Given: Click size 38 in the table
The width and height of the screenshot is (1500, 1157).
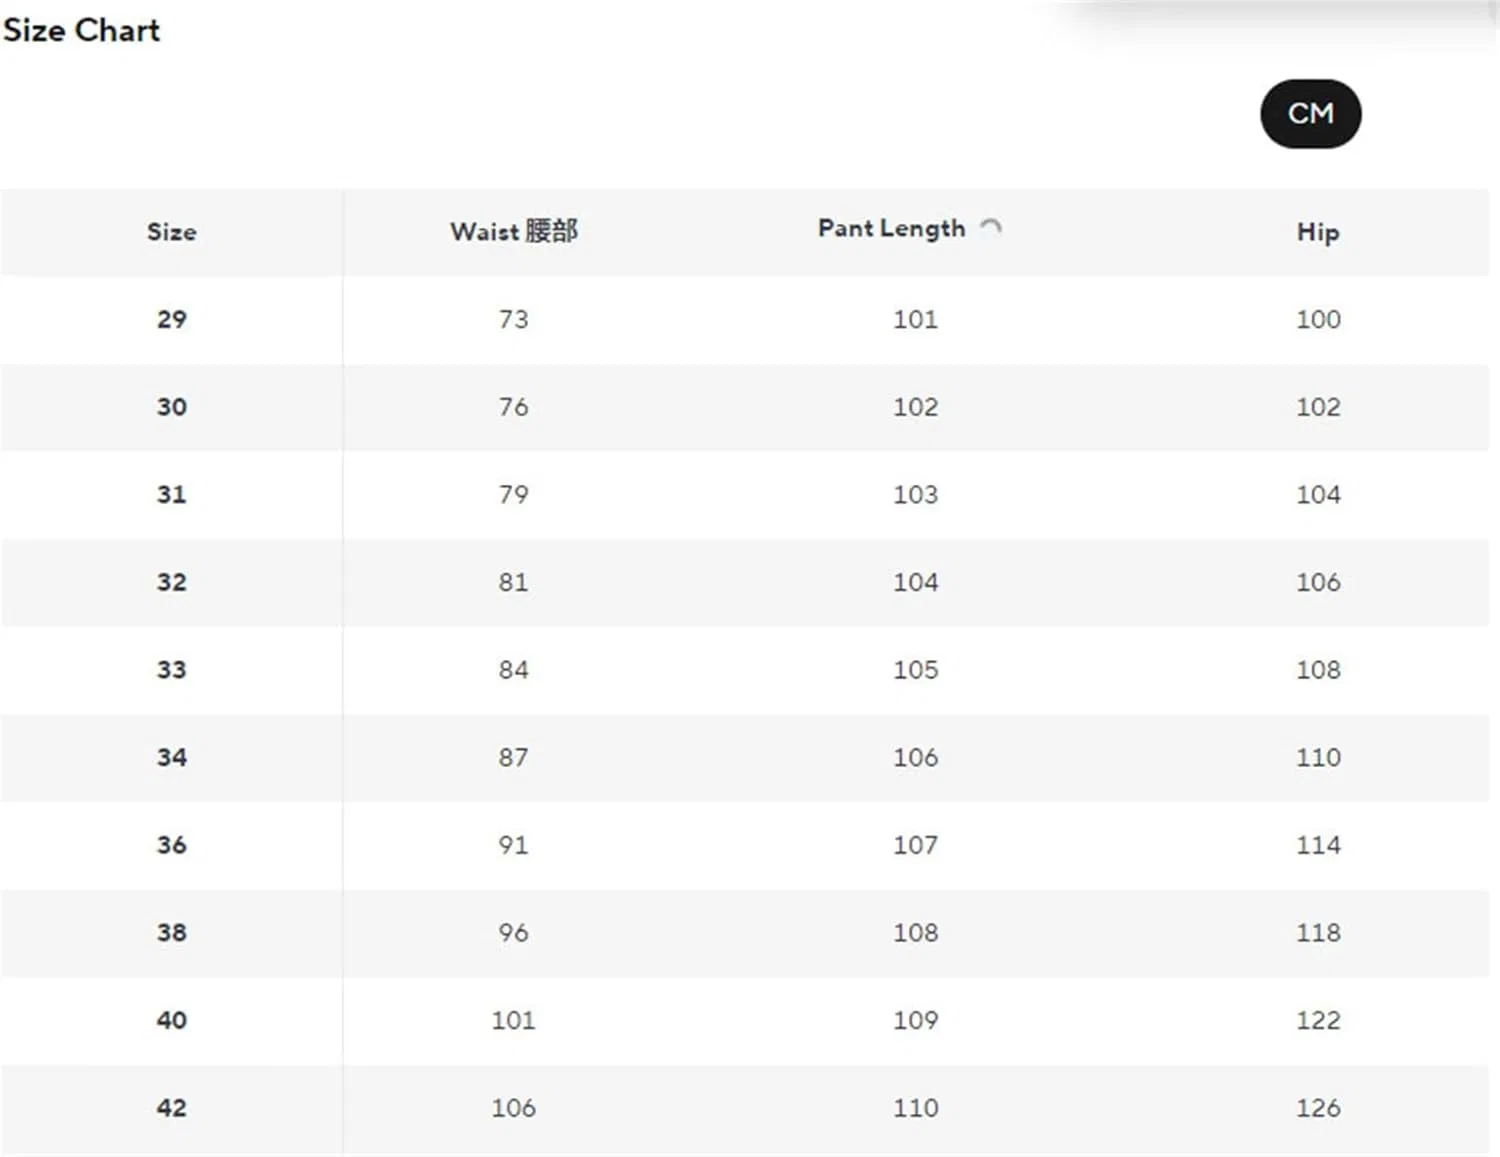Looking at the screenshot, I should [172, 932].
